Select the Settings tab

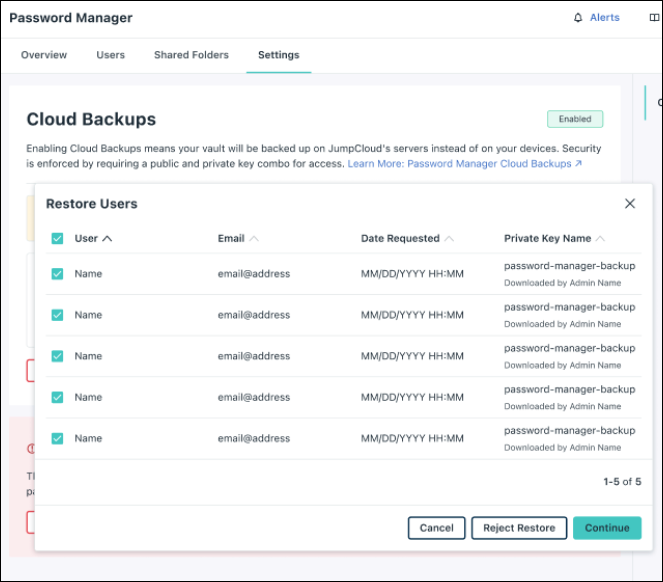pyautogui.click(x=278, y=55)
